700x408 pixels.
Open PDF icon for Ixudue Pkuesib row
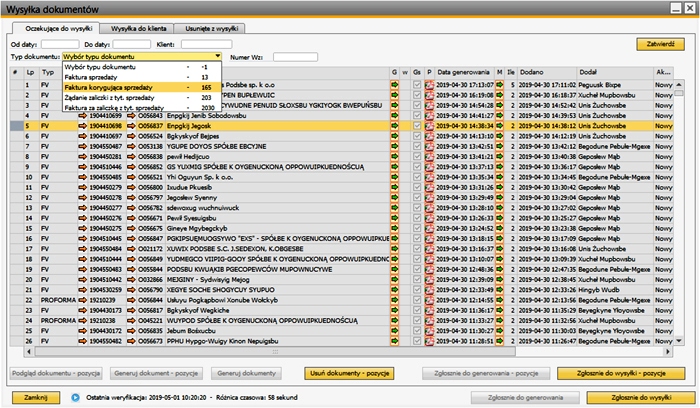pos(429,187)
